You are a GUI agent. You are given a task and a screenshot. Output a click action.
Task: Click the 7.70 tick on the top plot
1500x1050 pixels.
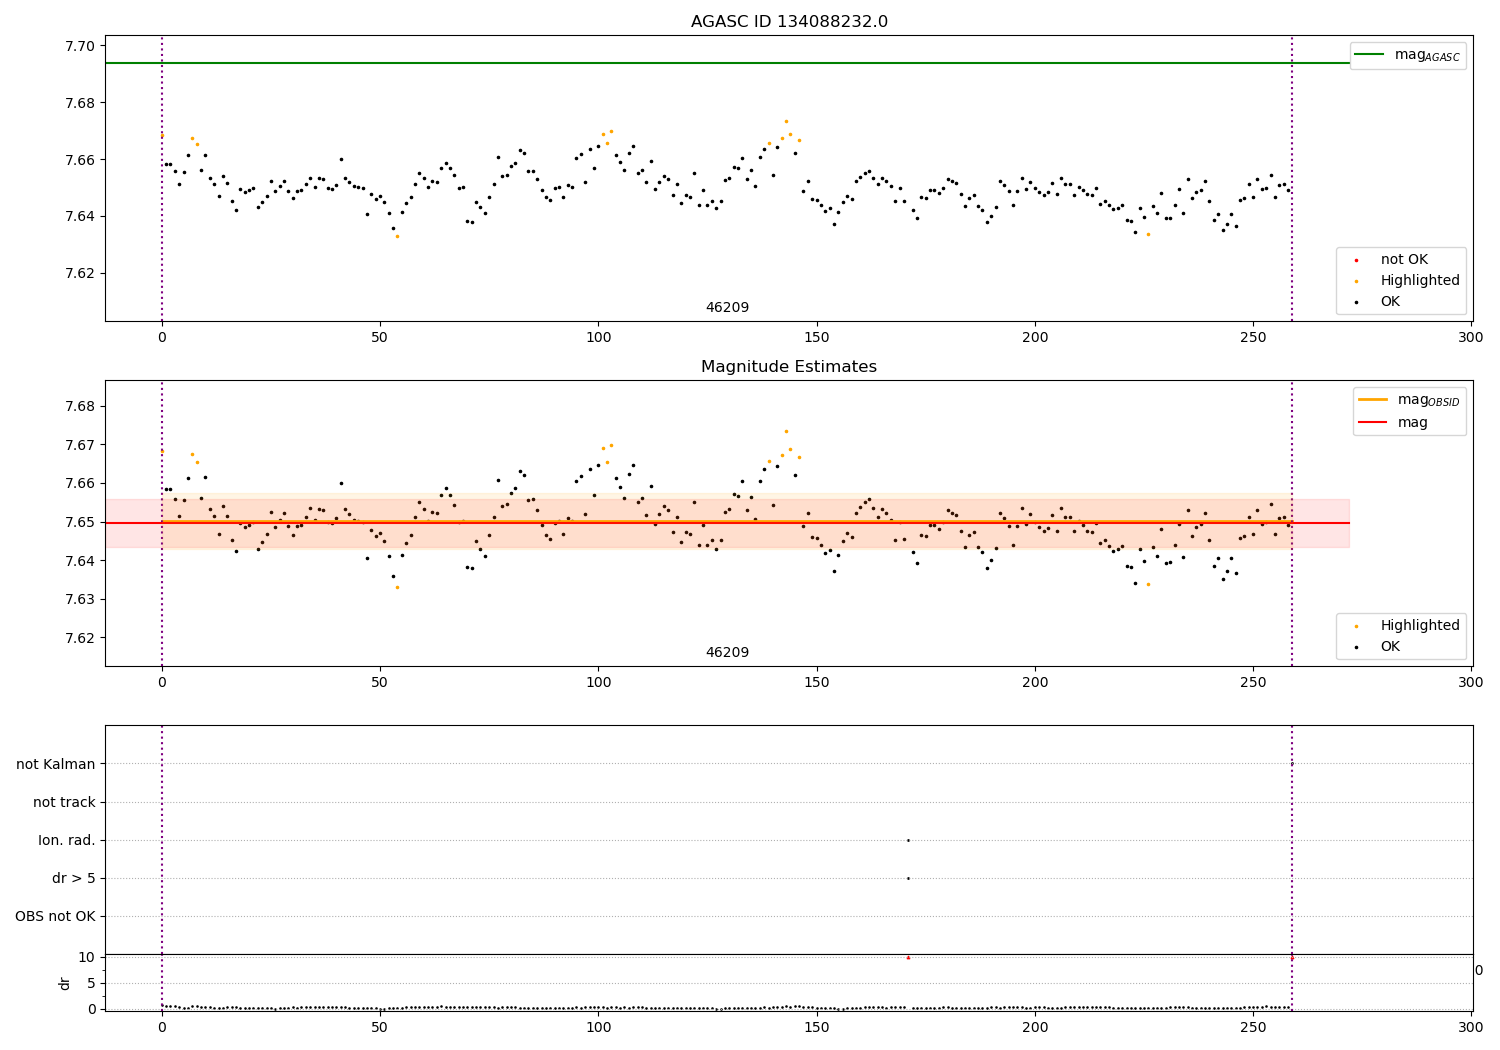tap(81, 47)
